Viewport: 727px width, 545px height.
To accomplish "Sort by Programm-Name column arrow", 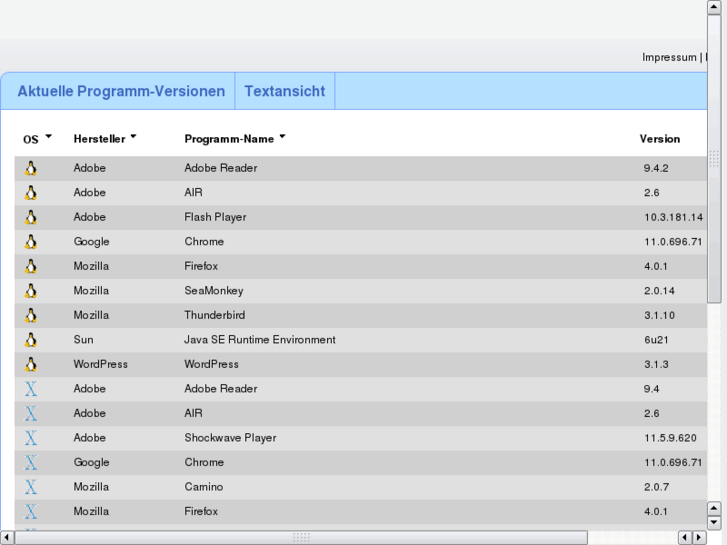I will [282, 136].
